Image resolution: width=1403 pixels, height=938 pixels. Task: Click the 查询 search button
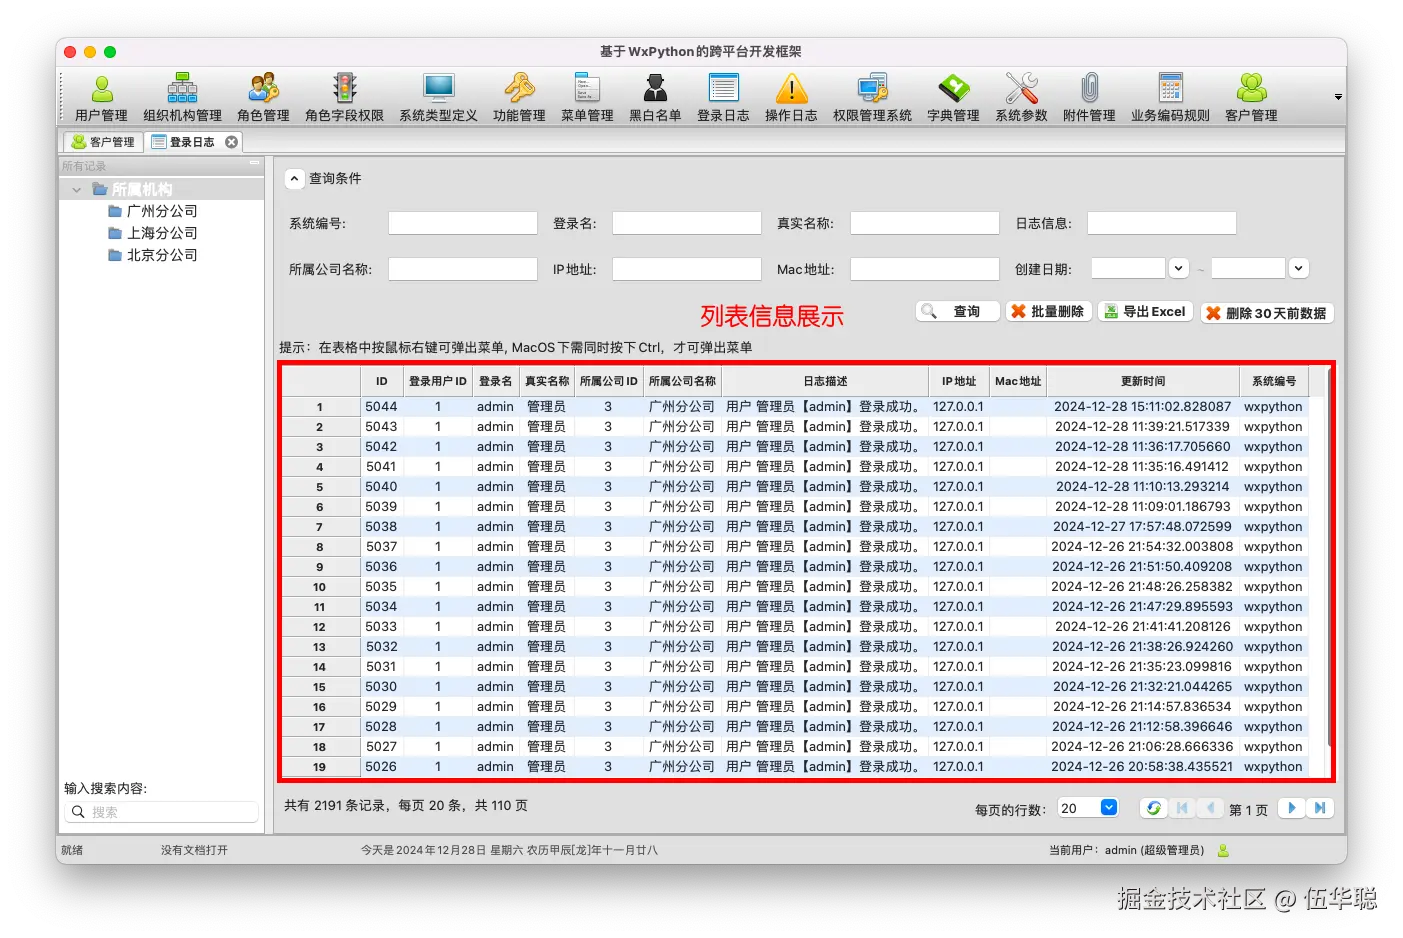[x=958, y=312]
